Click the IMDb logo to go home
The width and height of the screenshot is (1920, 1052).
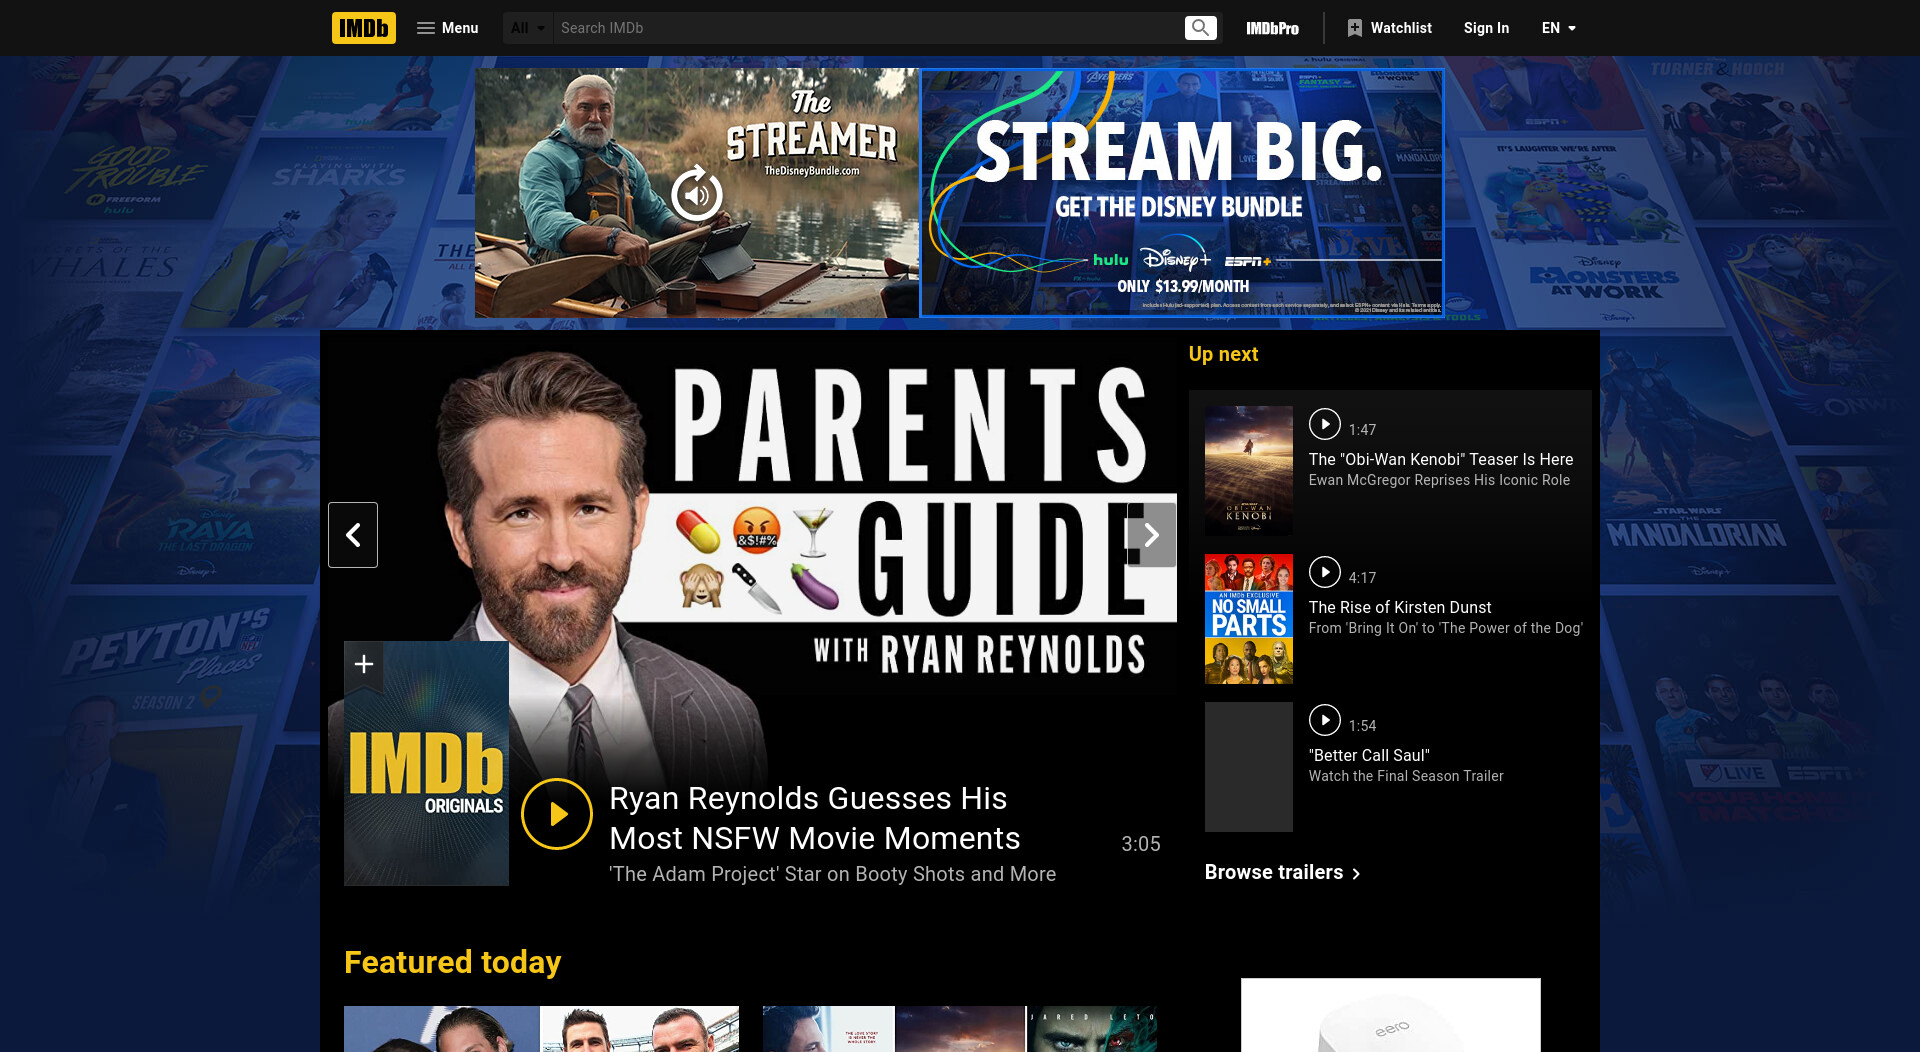click(x=363, y=28)
